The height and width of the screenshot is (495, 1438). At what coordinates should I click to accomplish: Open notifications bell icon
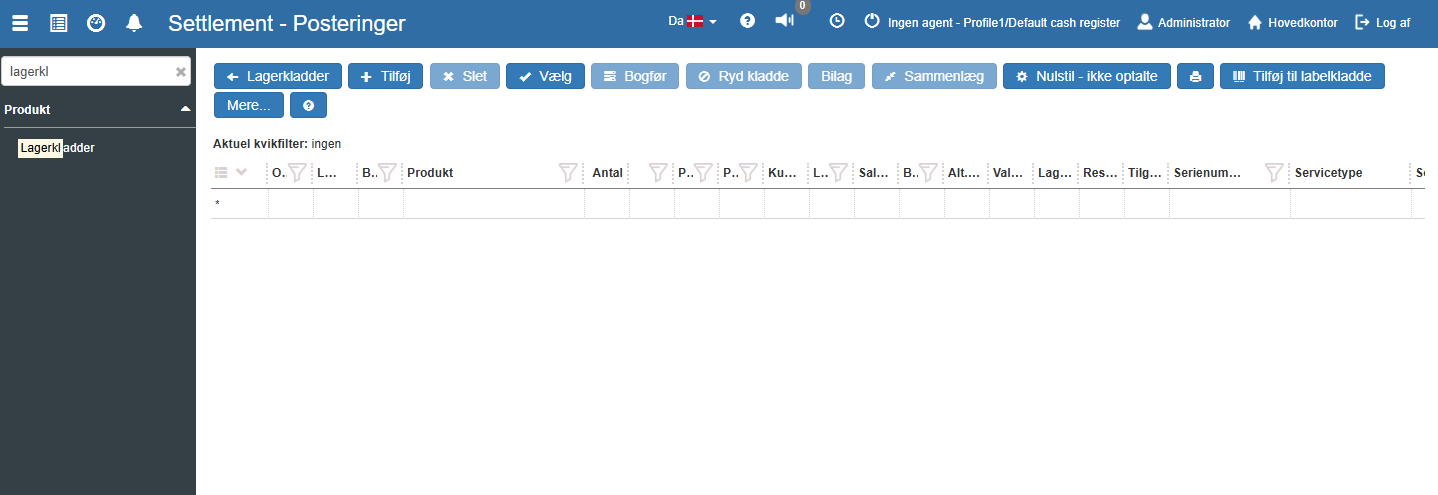(134, 22)
